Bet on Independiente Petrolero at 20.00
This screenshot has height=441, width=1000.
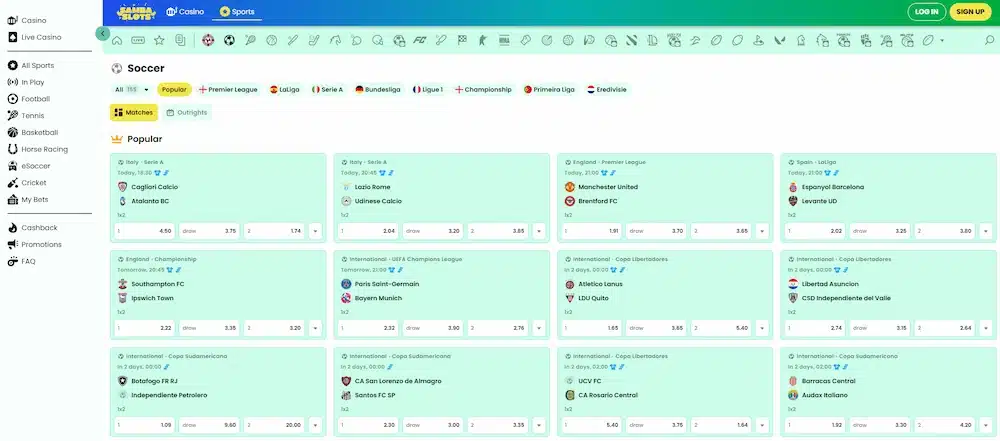coord(274,425)
